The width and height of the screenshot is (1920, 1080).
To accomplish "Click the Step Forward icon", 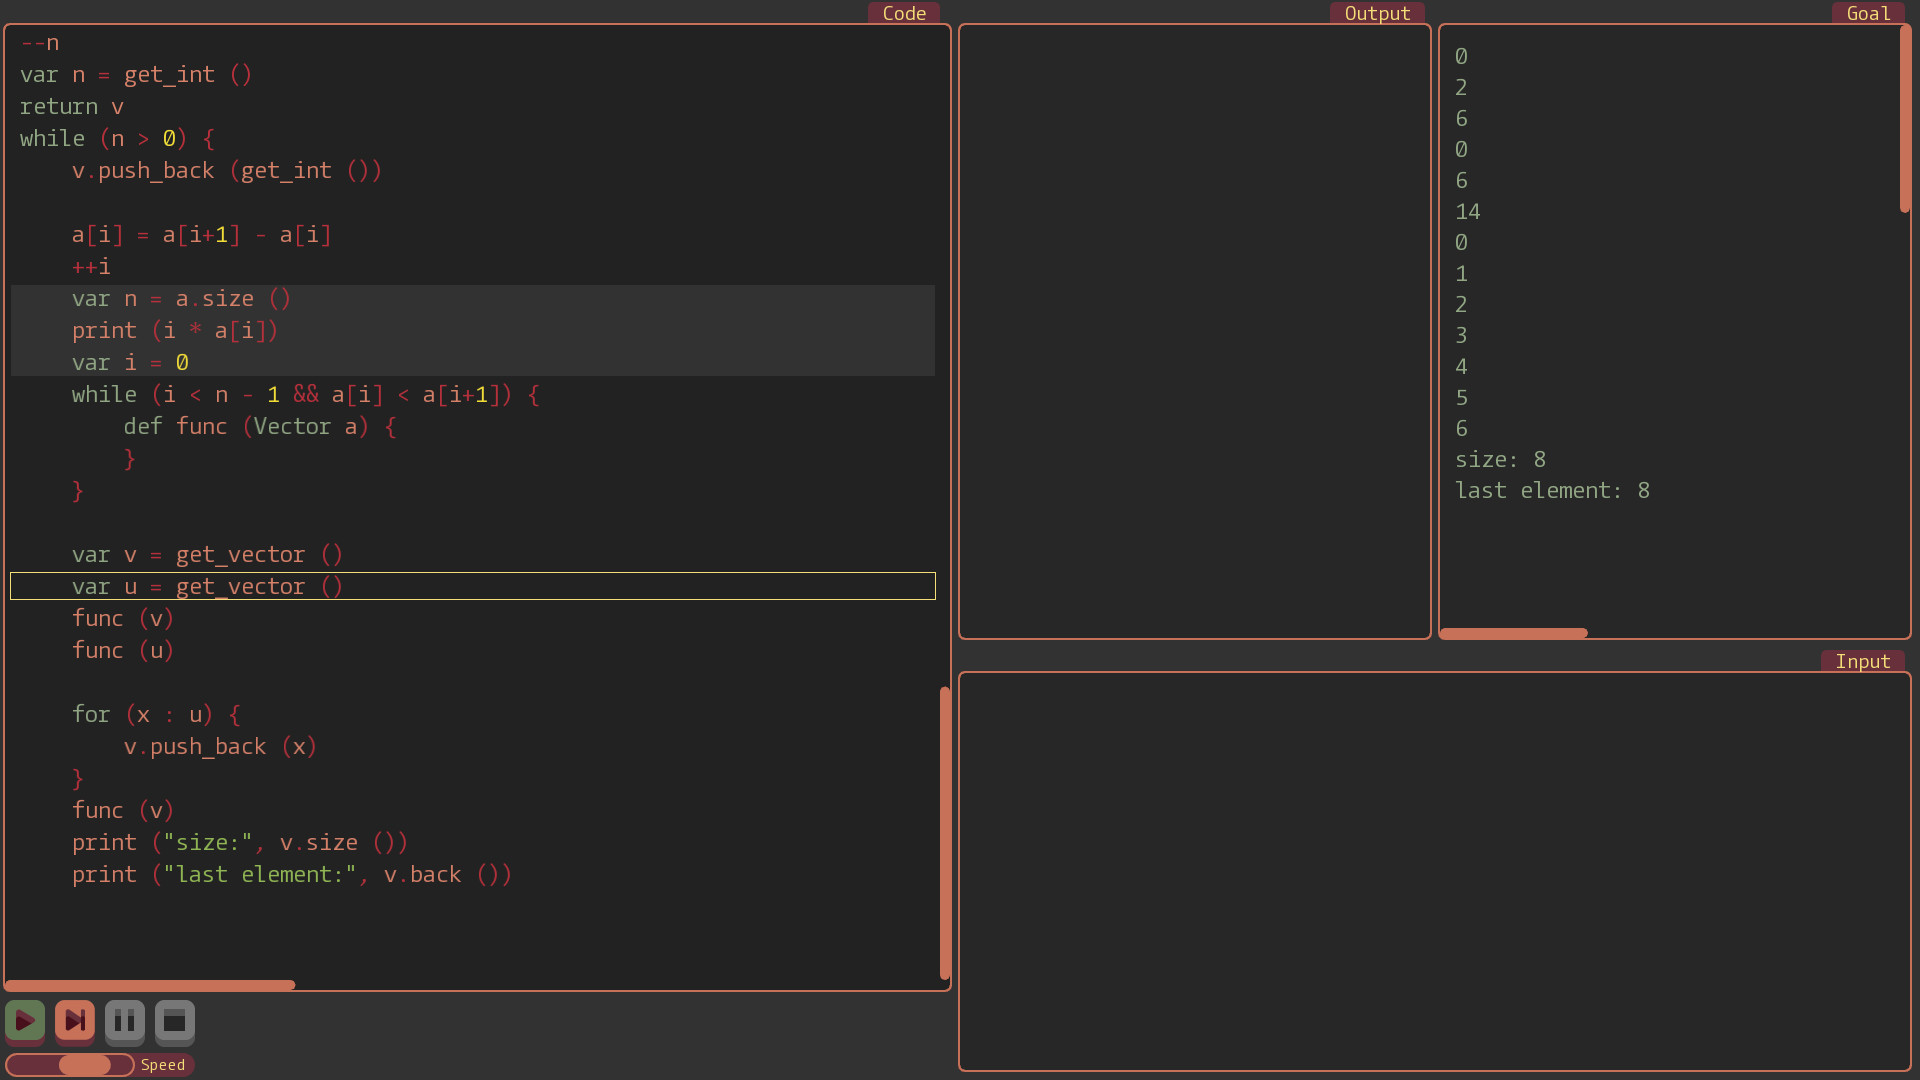I will [75, 1021].
